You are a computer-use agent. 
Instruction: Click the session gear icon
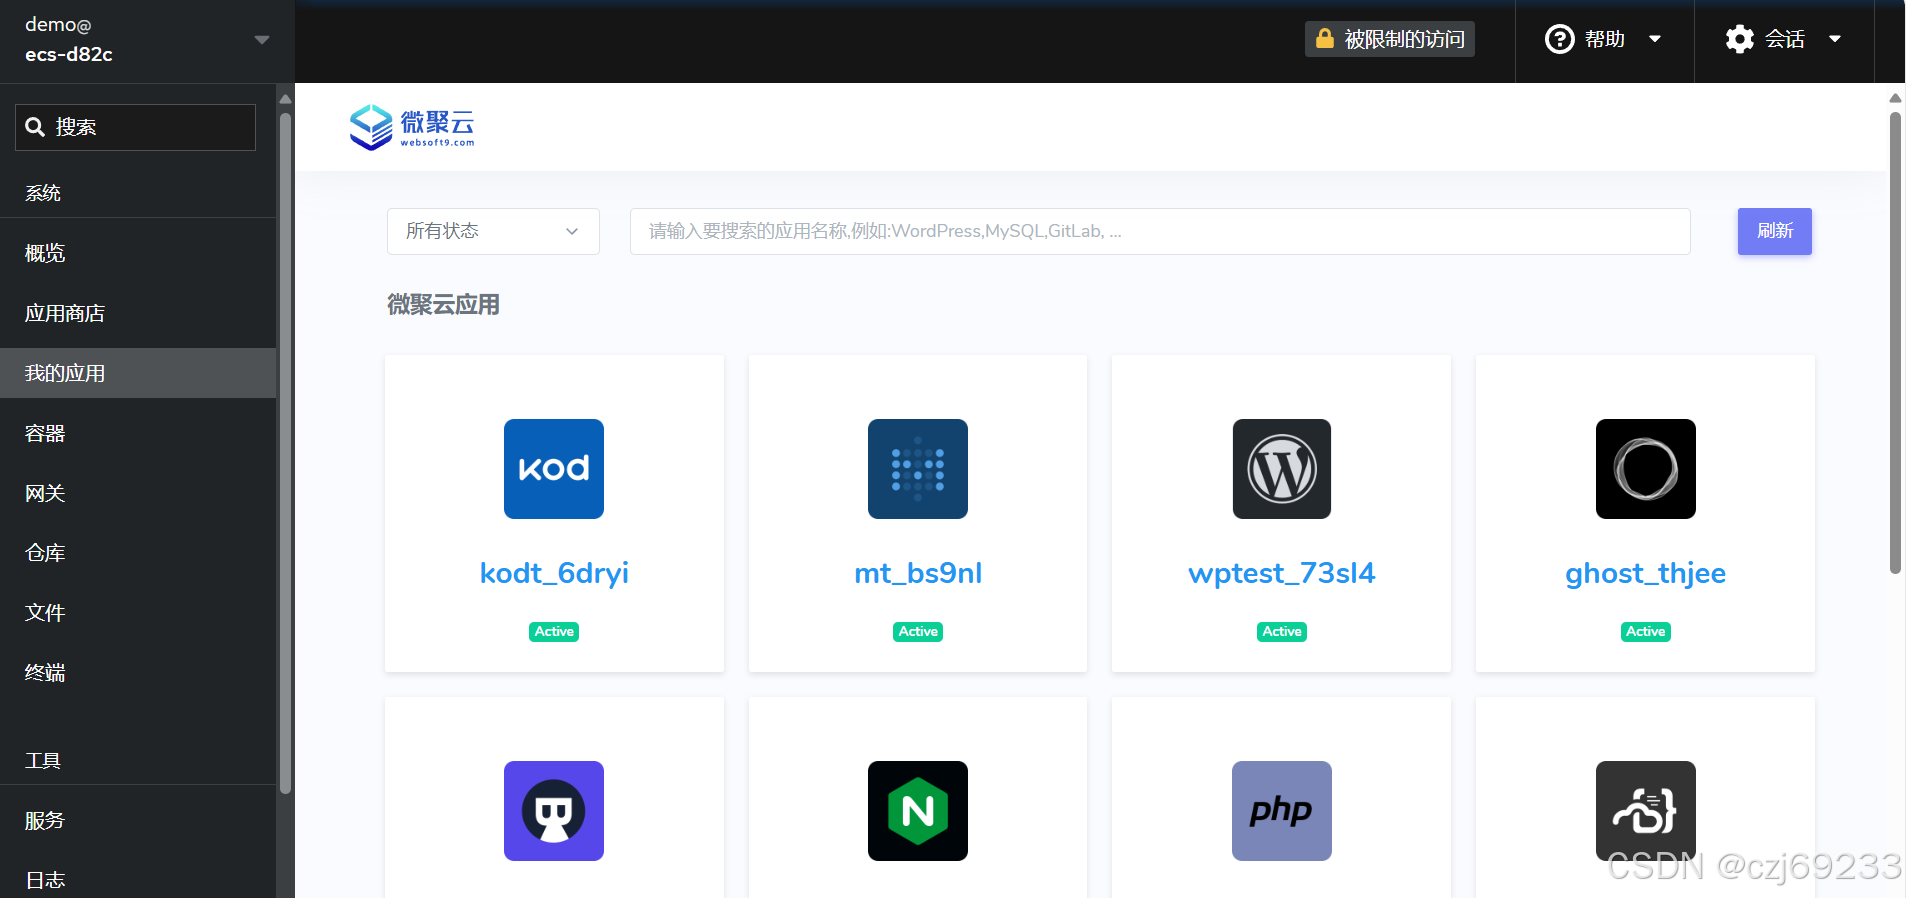[x=1740, y=39]
